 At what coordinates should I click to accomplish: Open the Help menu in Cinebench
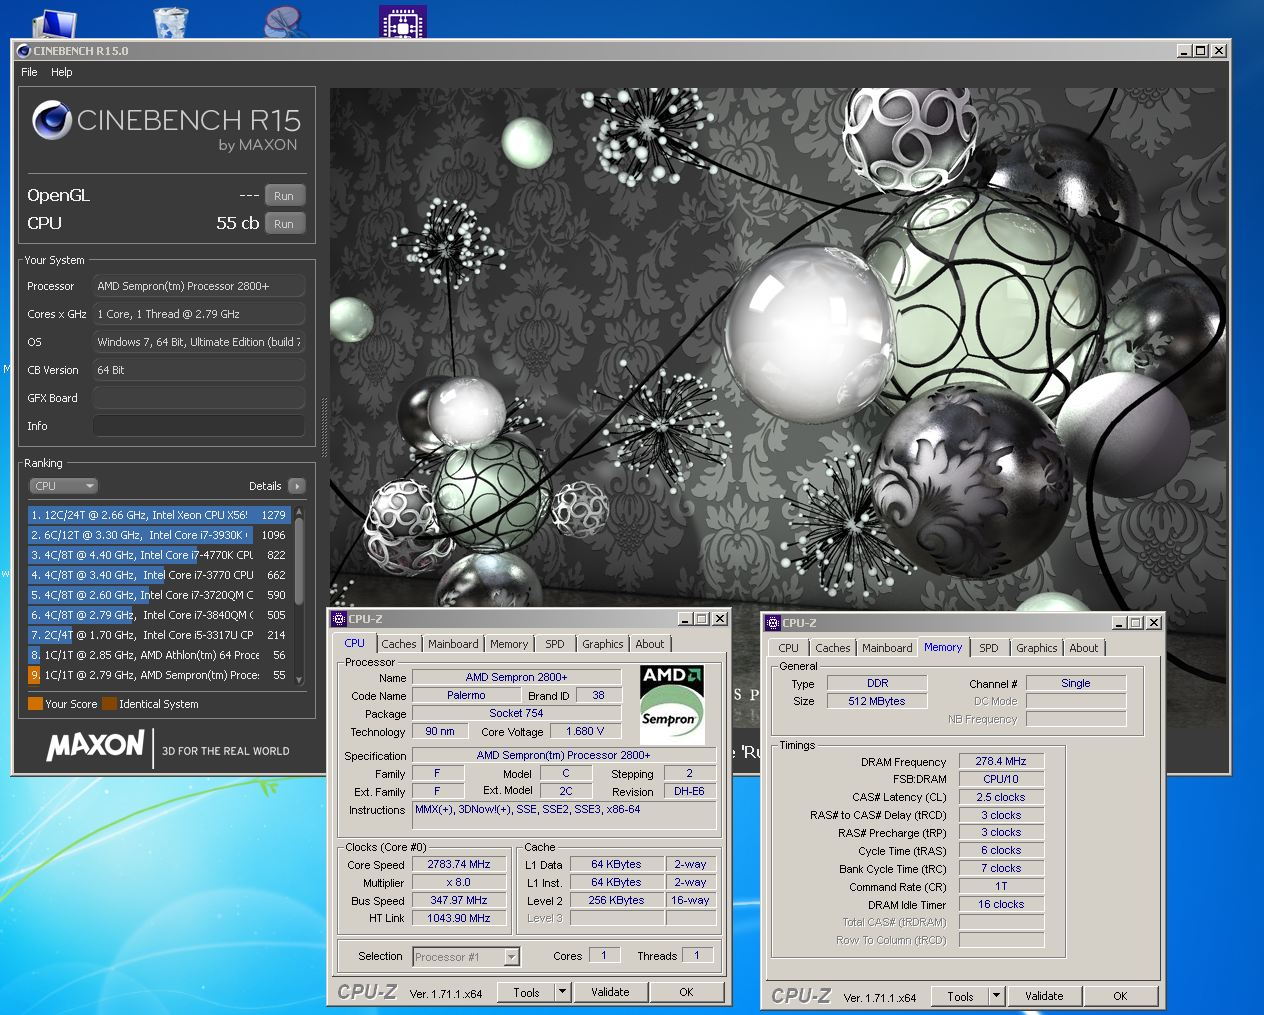coord(62,72)
